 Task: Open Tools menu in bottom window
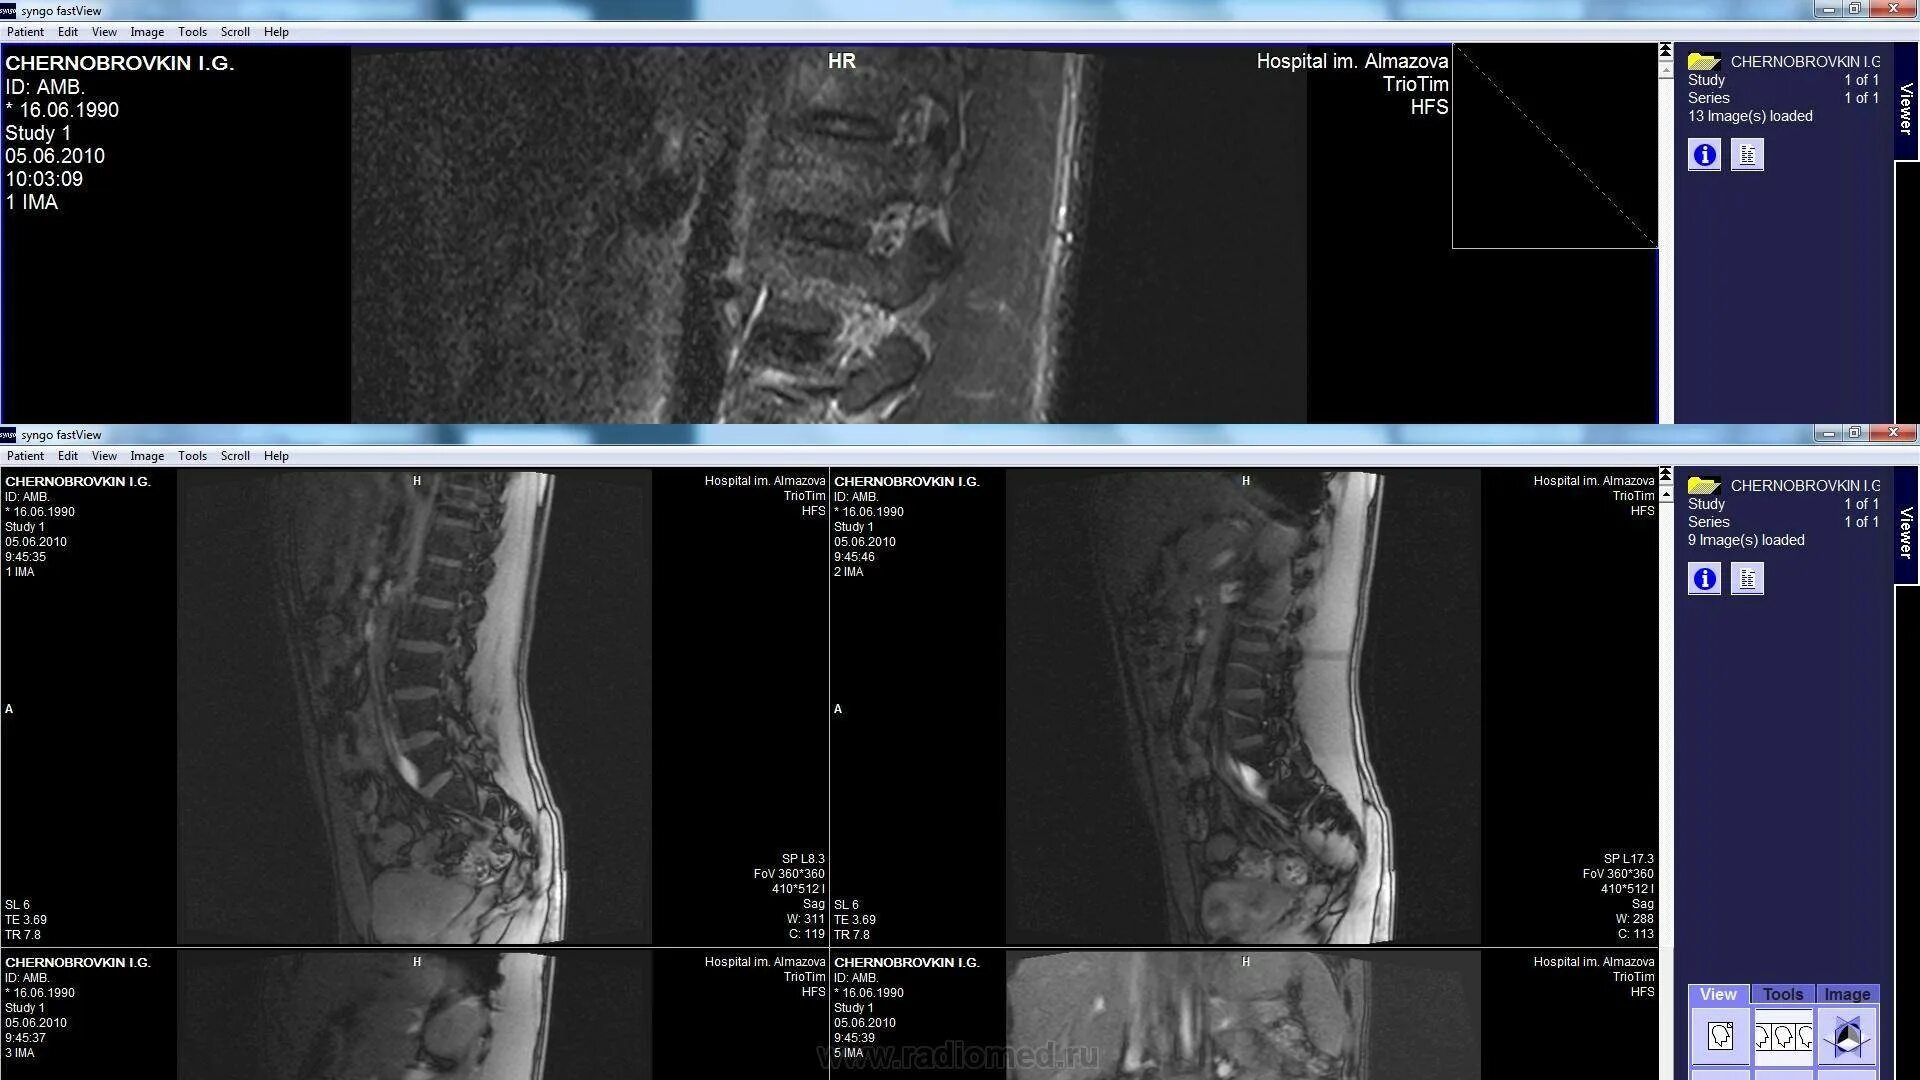click(x=192, y=456)
